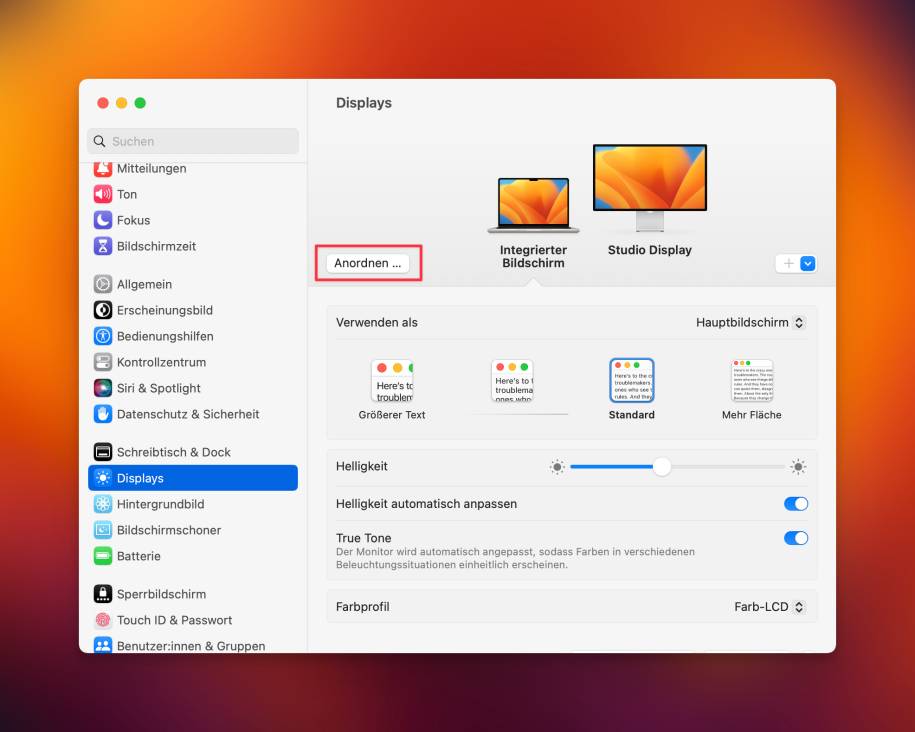
Task: Turn off True Tone
Action: click(796, 538)
